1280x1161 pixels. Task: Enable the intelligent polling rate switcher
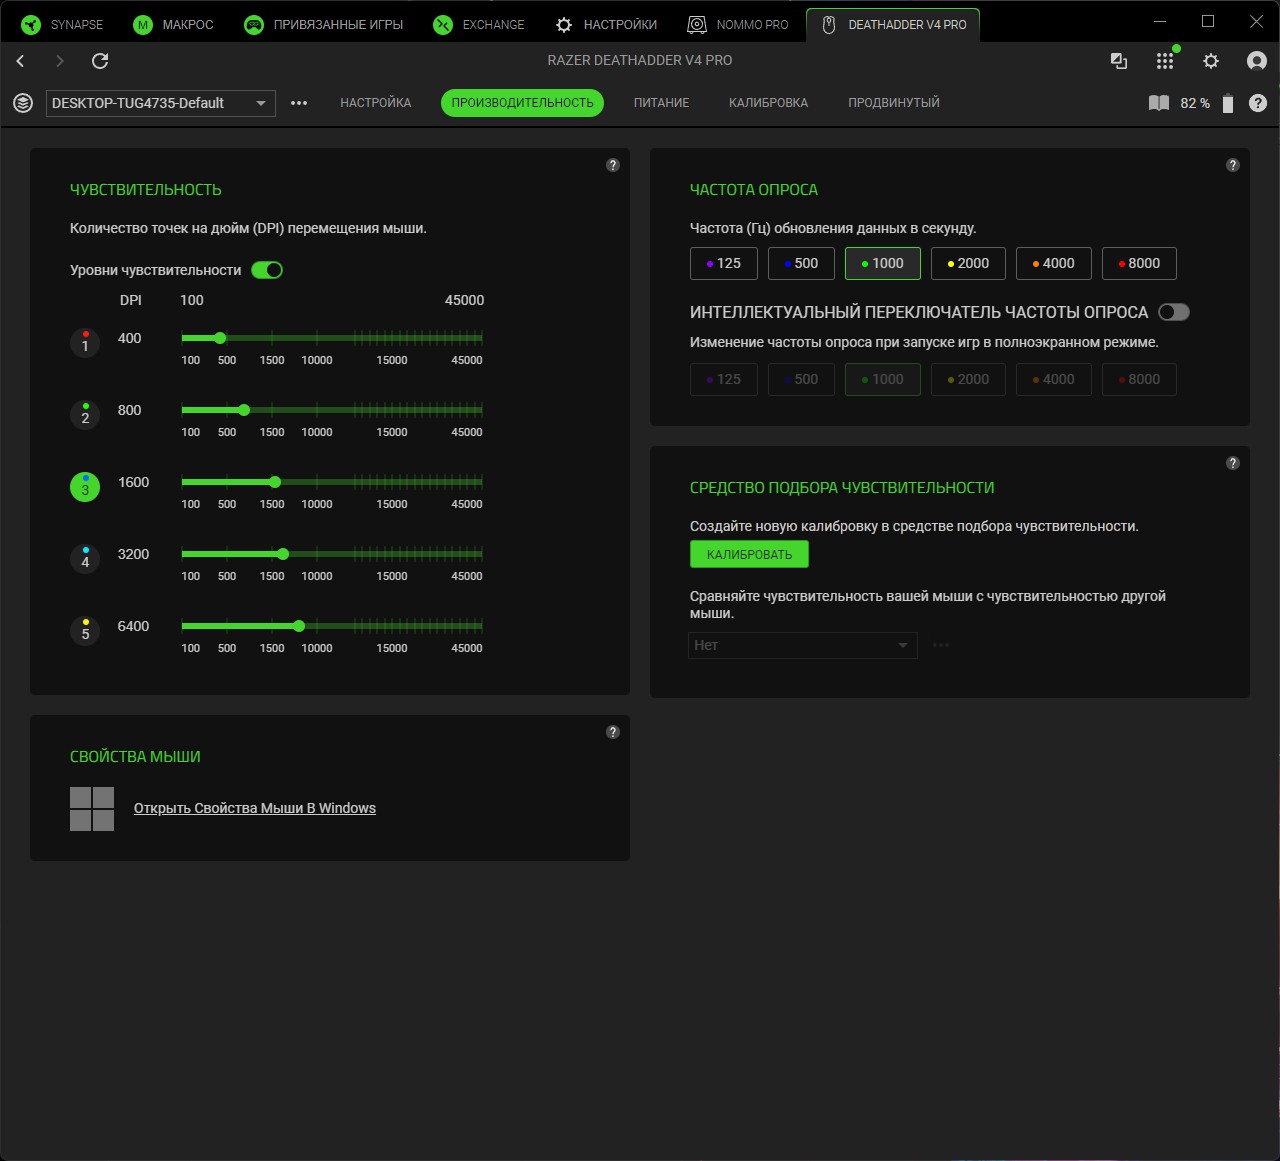[1174, 312]
